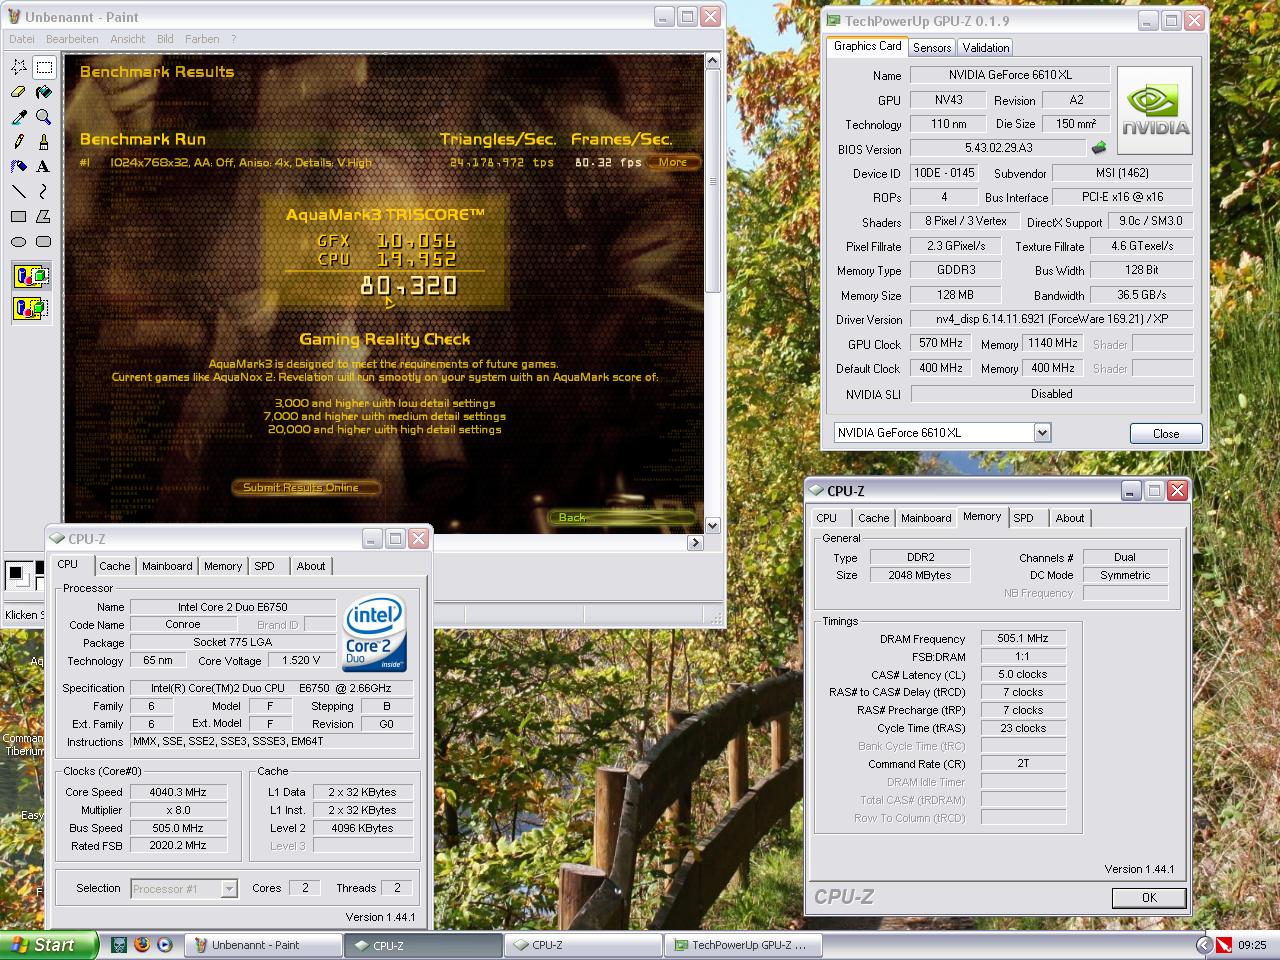The height and width of the screenshot is (960, 1280).
Task: Choose the transparent selection mode option
Action: click(x=31, y=307)
